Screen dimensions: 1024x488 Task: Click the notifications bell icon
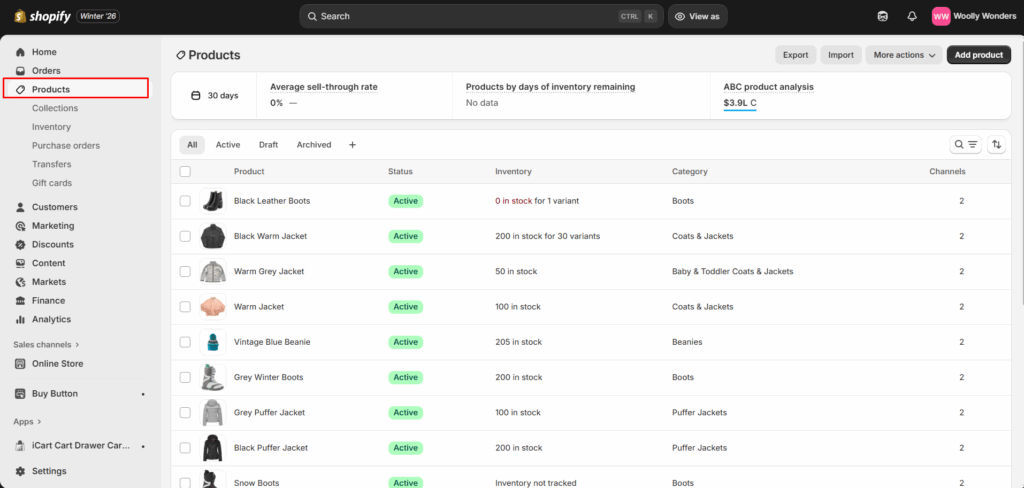pos(911,16)
